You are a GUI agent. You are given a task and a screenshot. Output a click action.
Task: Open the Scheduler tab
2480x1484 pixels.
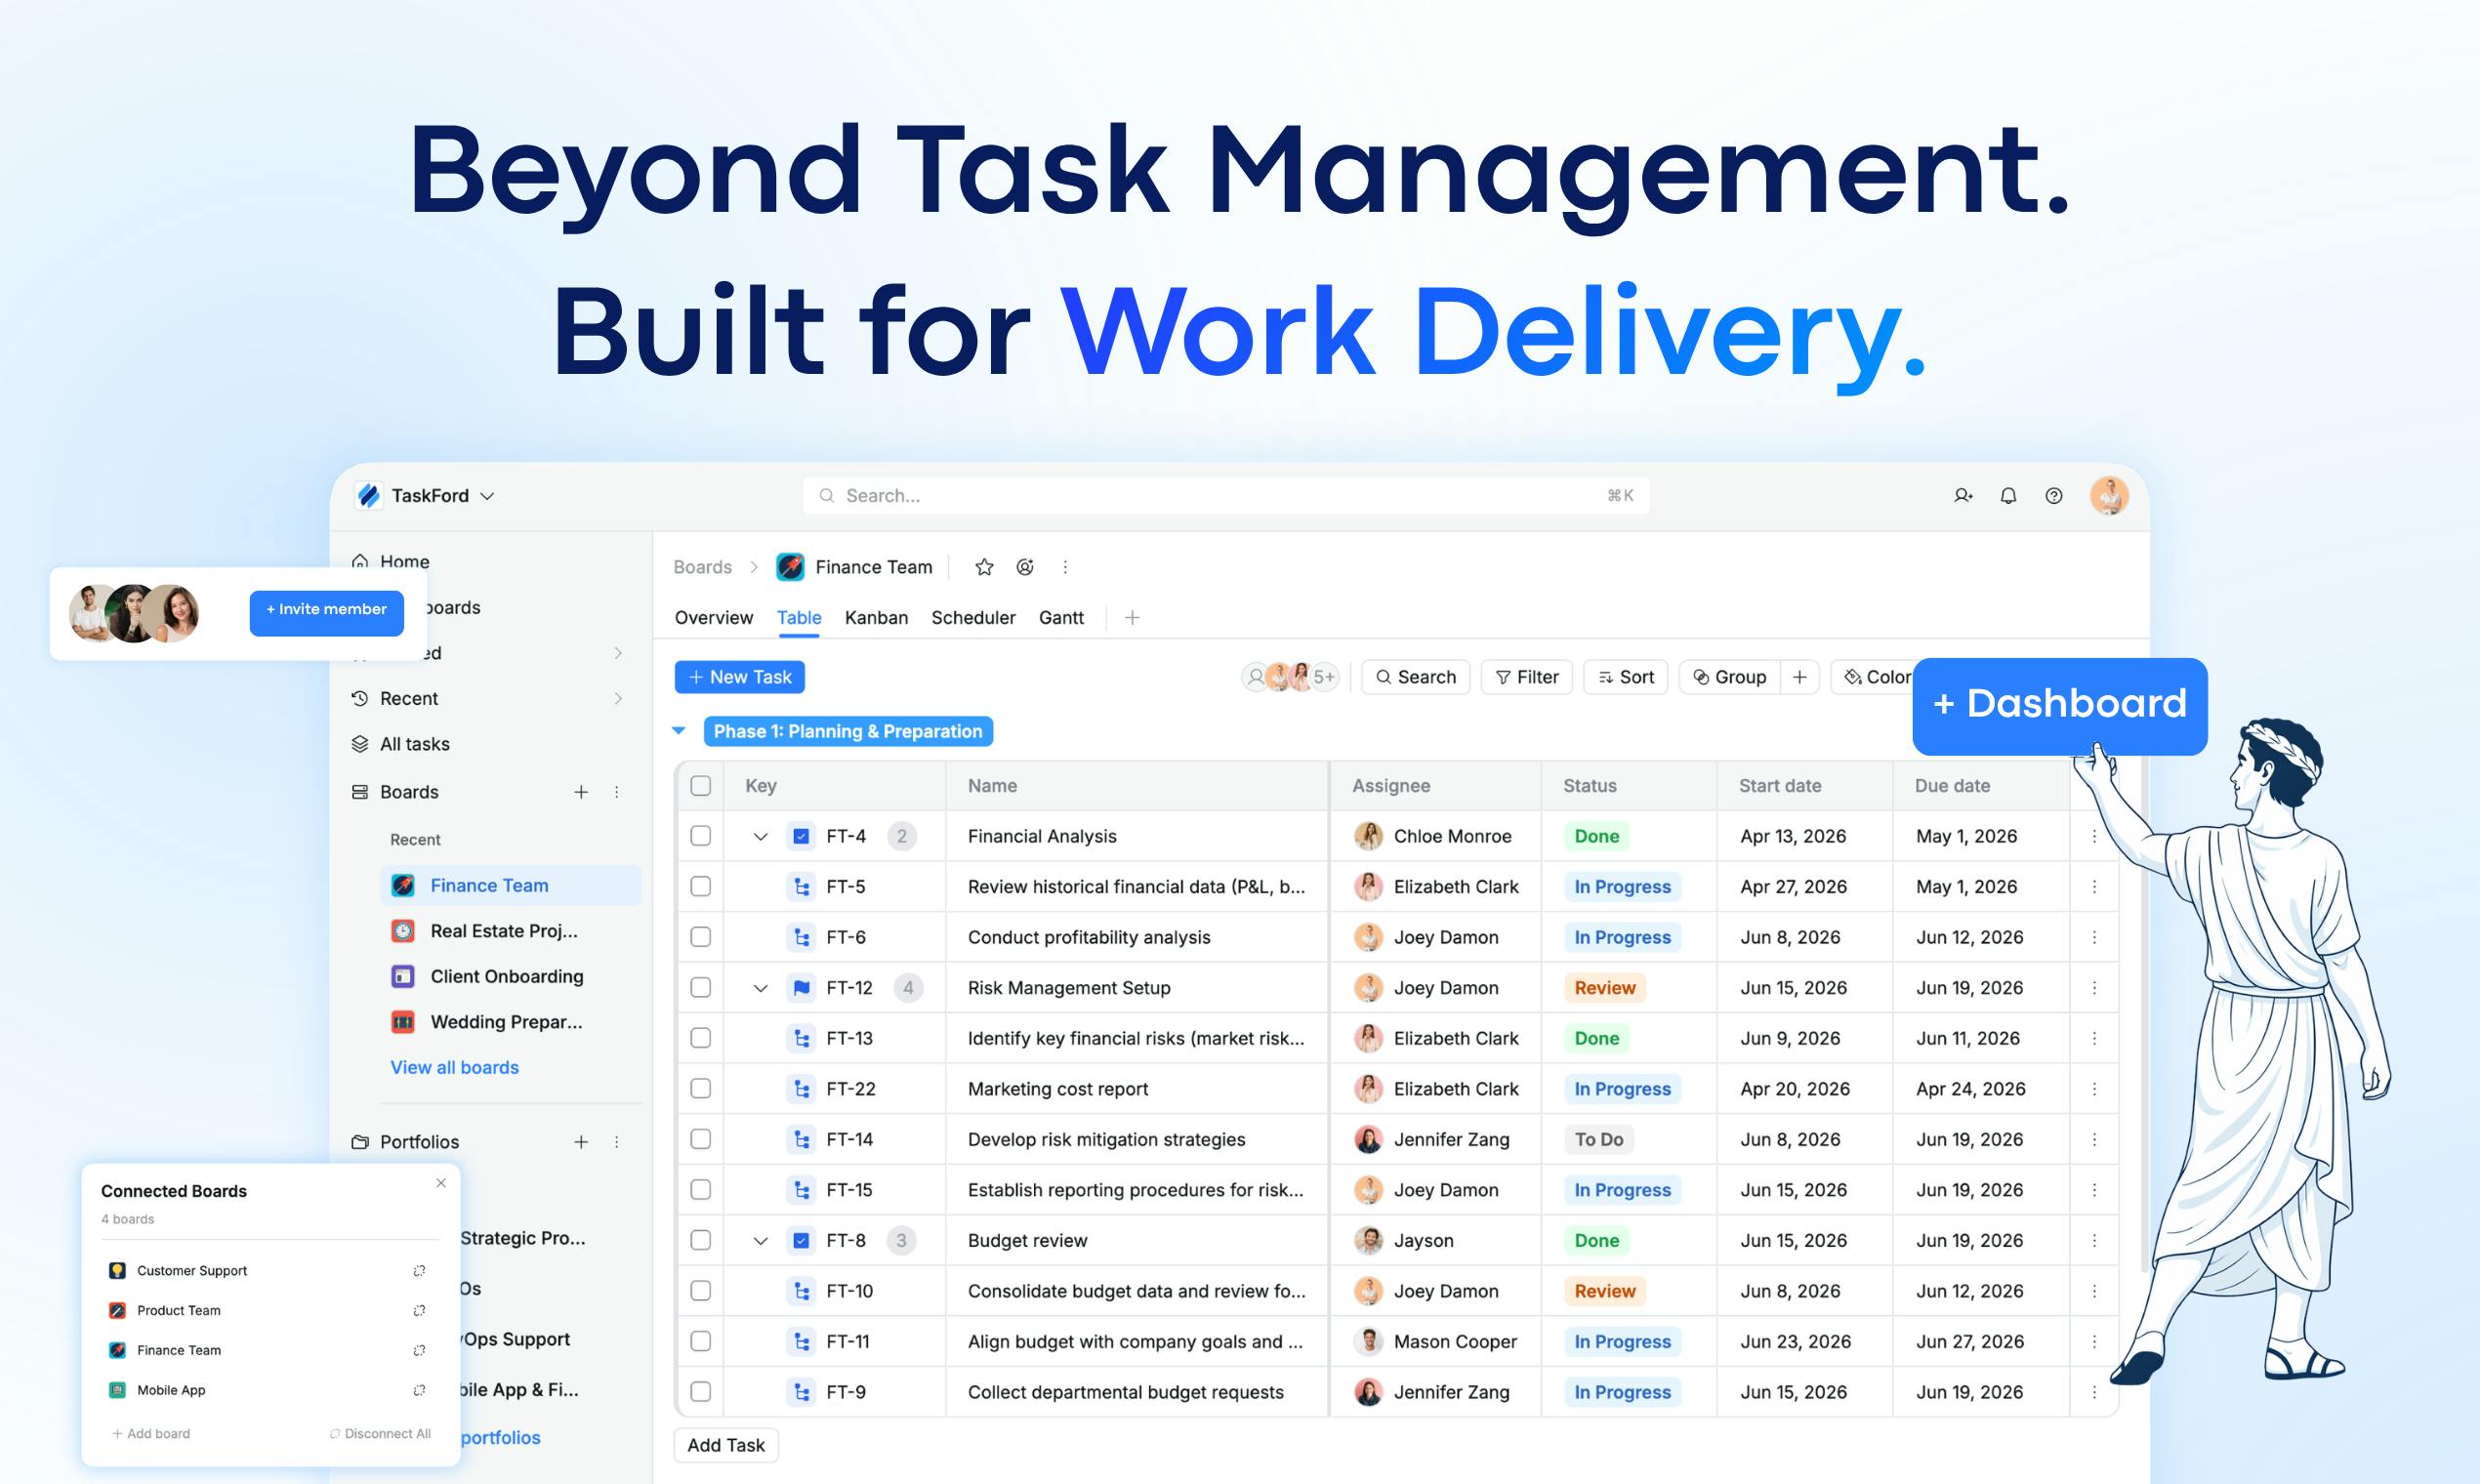pos(973,618)
